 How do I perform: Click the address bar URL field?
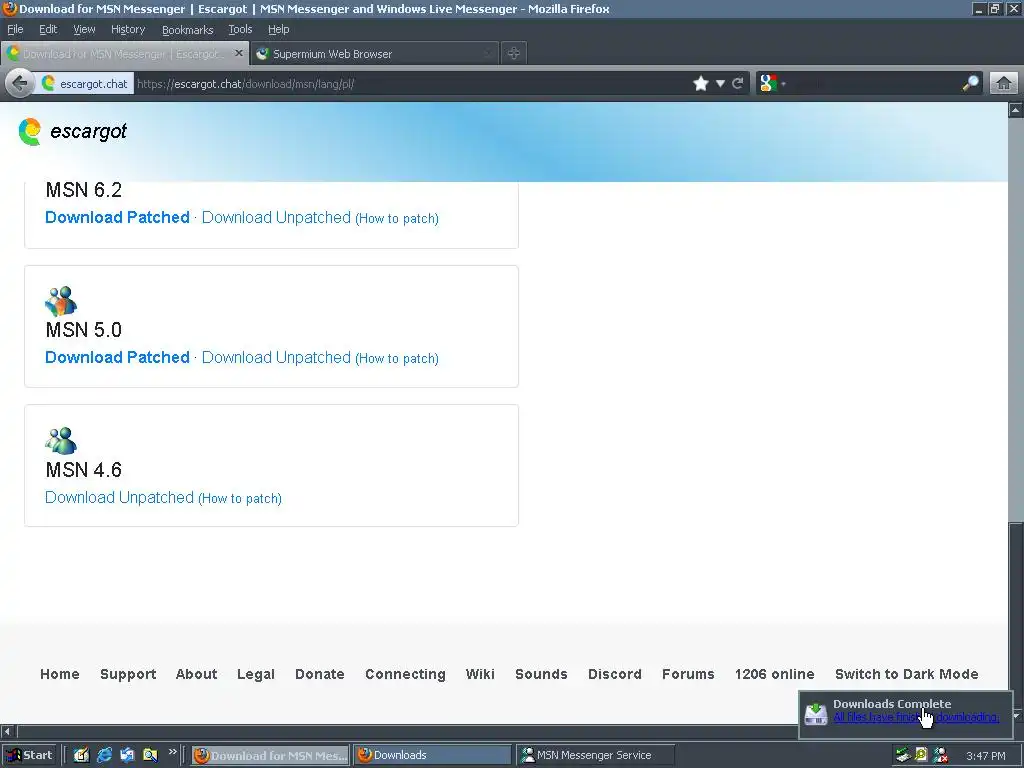point(411,83)
